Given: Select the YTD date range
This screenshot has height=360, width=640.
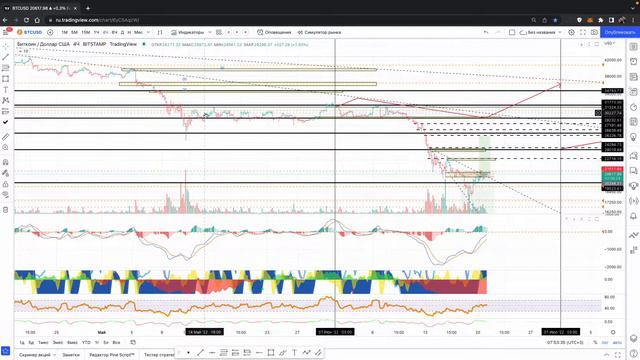Looking at the screenshot, I should point(86,342).
